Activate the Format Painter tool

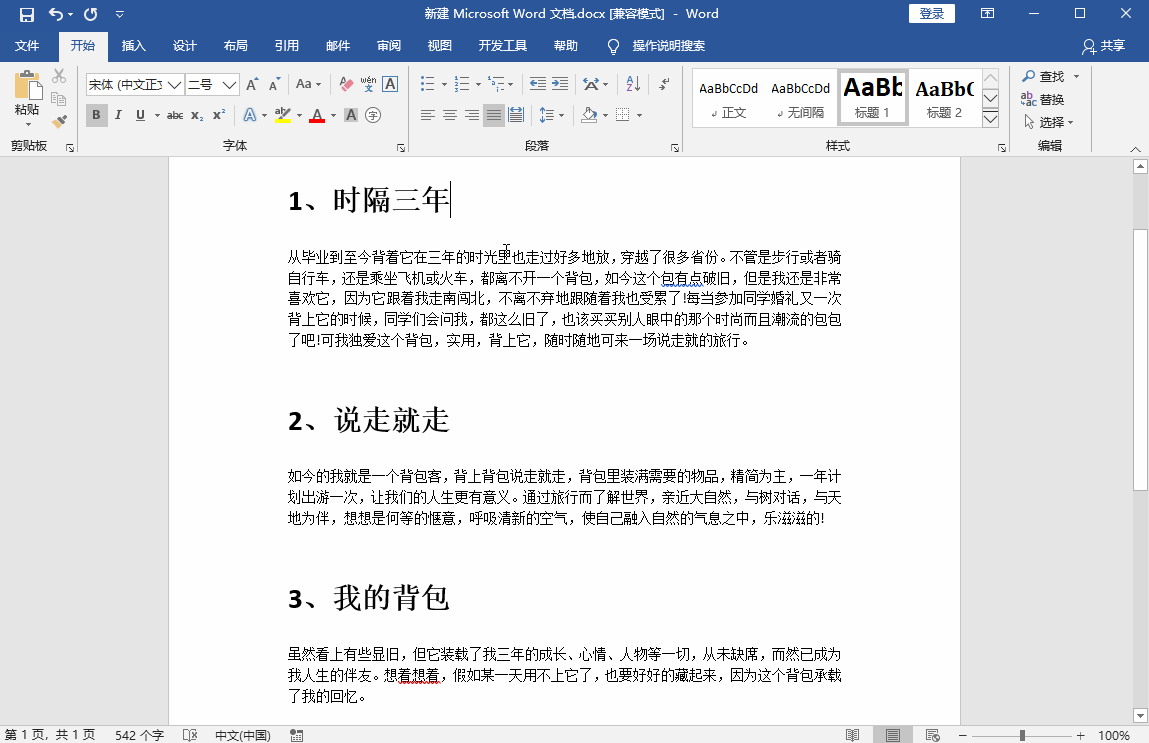click(x=59, y=120)
